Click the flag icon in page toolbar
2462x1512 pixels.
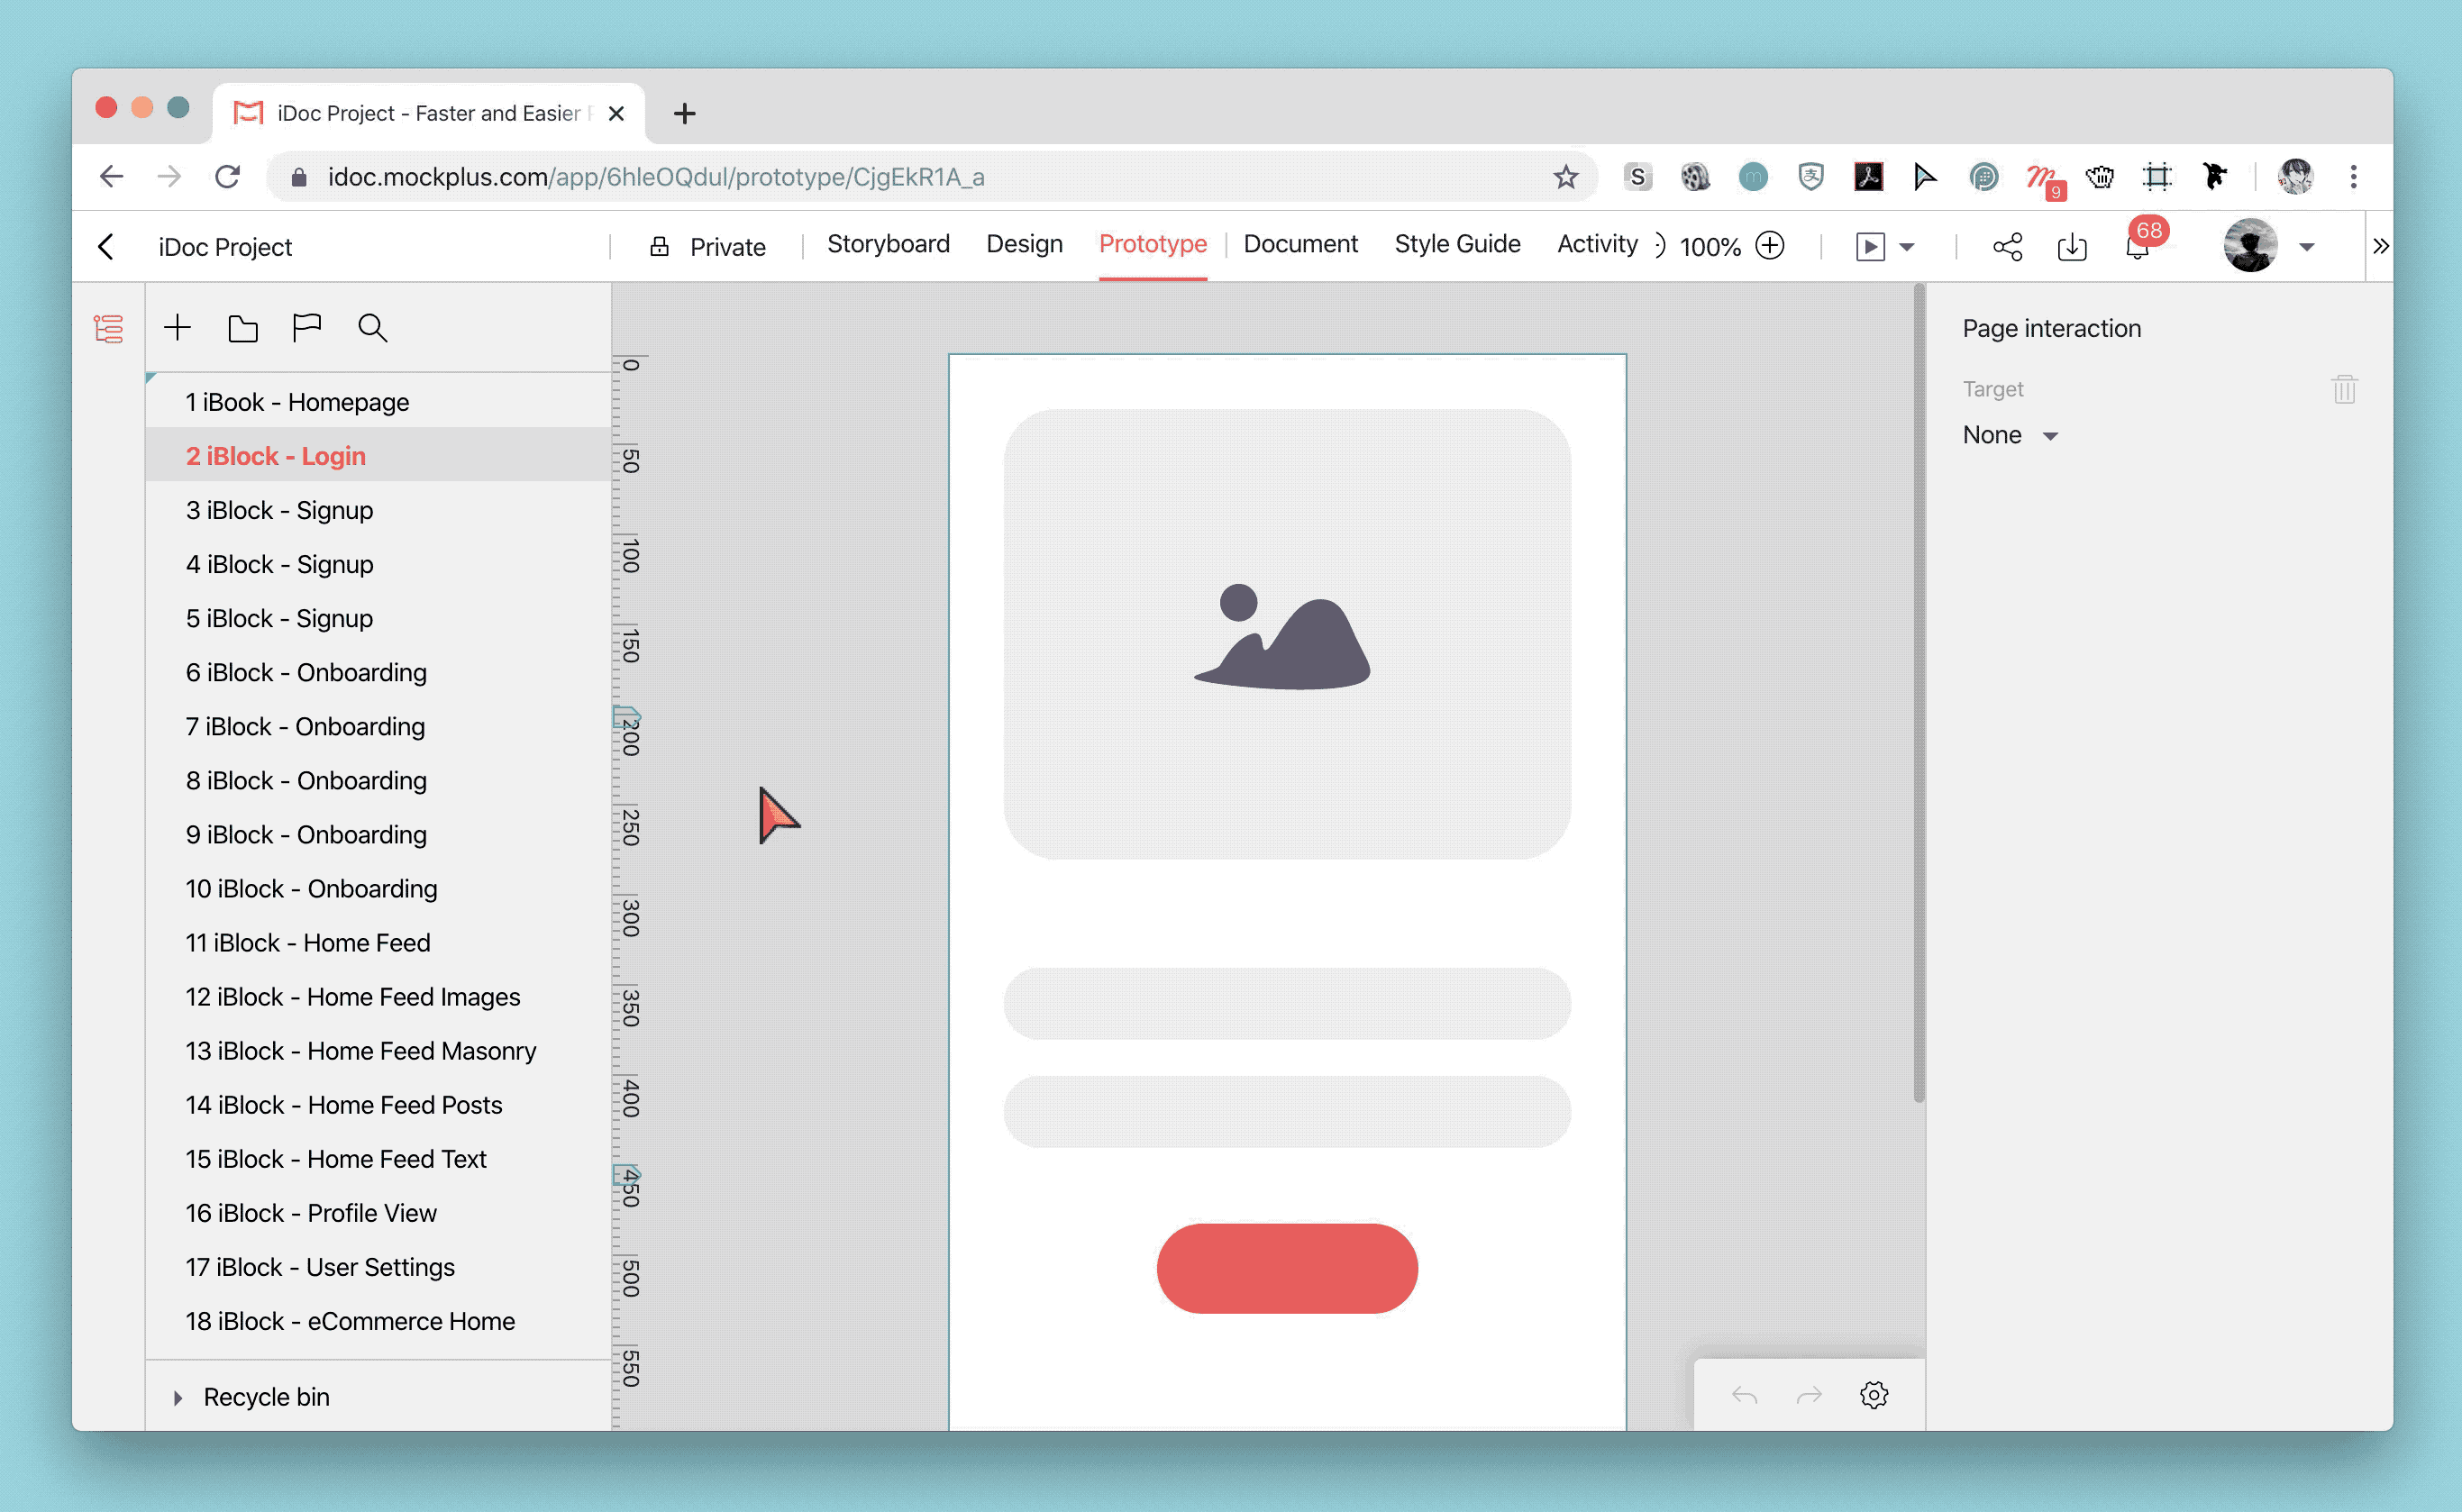click(x=307, y=327)
